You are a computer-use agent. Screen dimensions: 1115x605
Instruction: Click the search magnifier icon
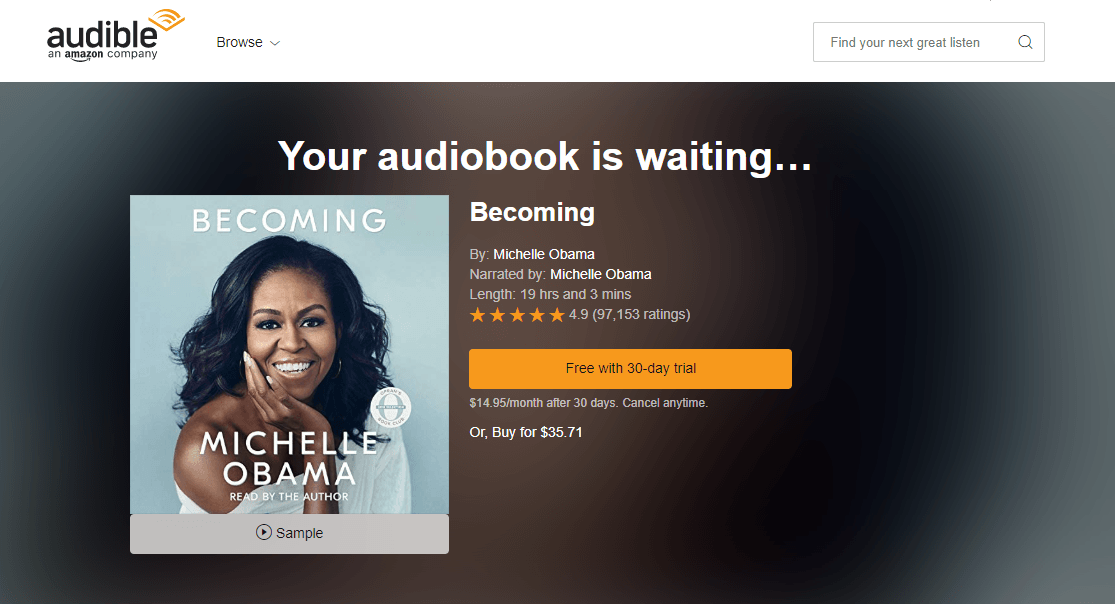pos(1025,42)
